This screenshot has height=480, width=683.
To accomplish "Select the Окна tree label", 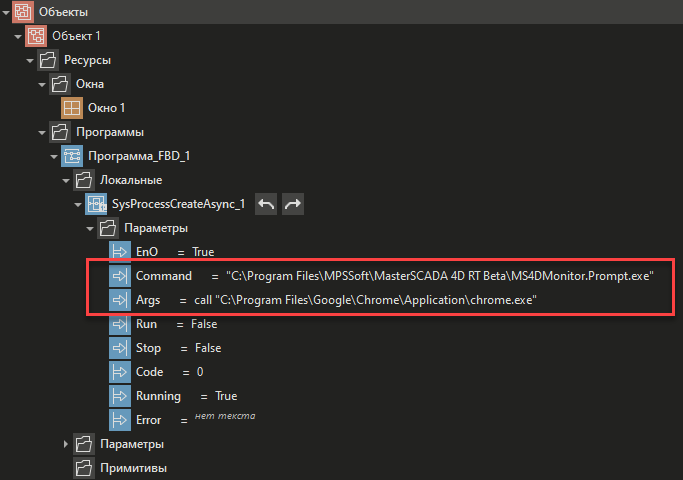I will tap(90, 84).
